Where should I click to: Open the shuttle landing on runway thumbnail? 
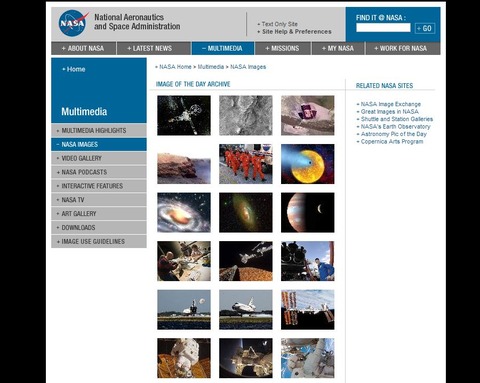tap(246, 310)
